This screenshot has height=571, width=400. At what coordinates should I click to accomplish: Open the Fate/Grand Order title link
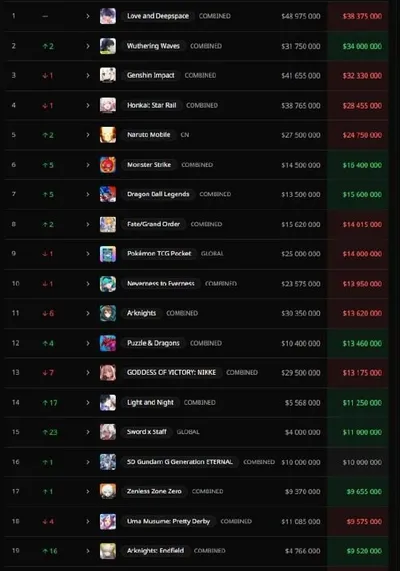(x=153, y=224)
